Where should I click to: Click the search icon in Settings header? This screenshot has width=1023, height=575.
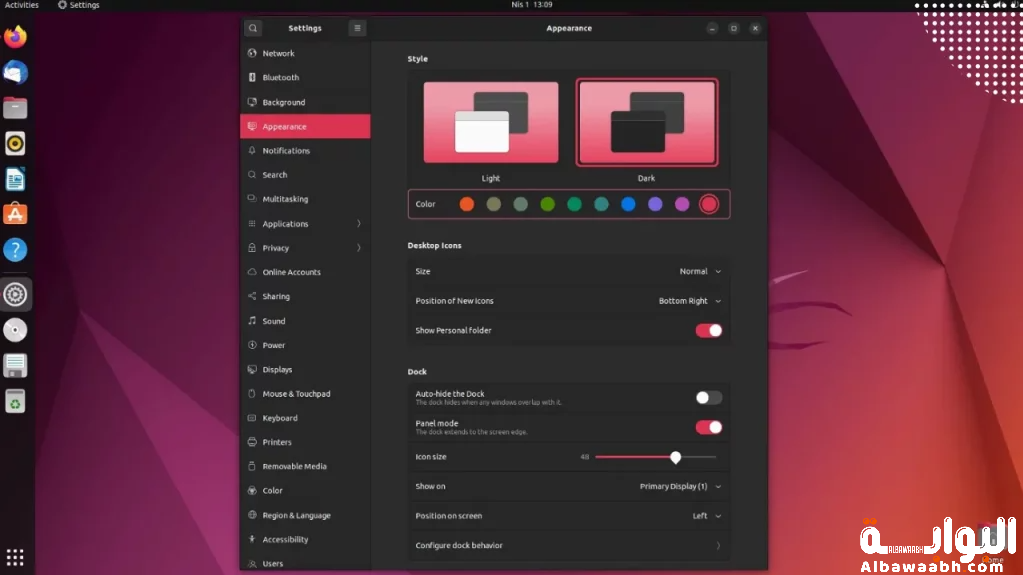click(253, 28)
